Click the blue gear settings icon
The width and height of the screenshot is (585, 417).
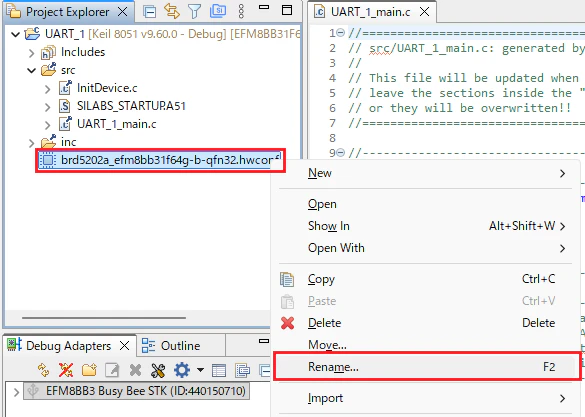pos(182,370)
